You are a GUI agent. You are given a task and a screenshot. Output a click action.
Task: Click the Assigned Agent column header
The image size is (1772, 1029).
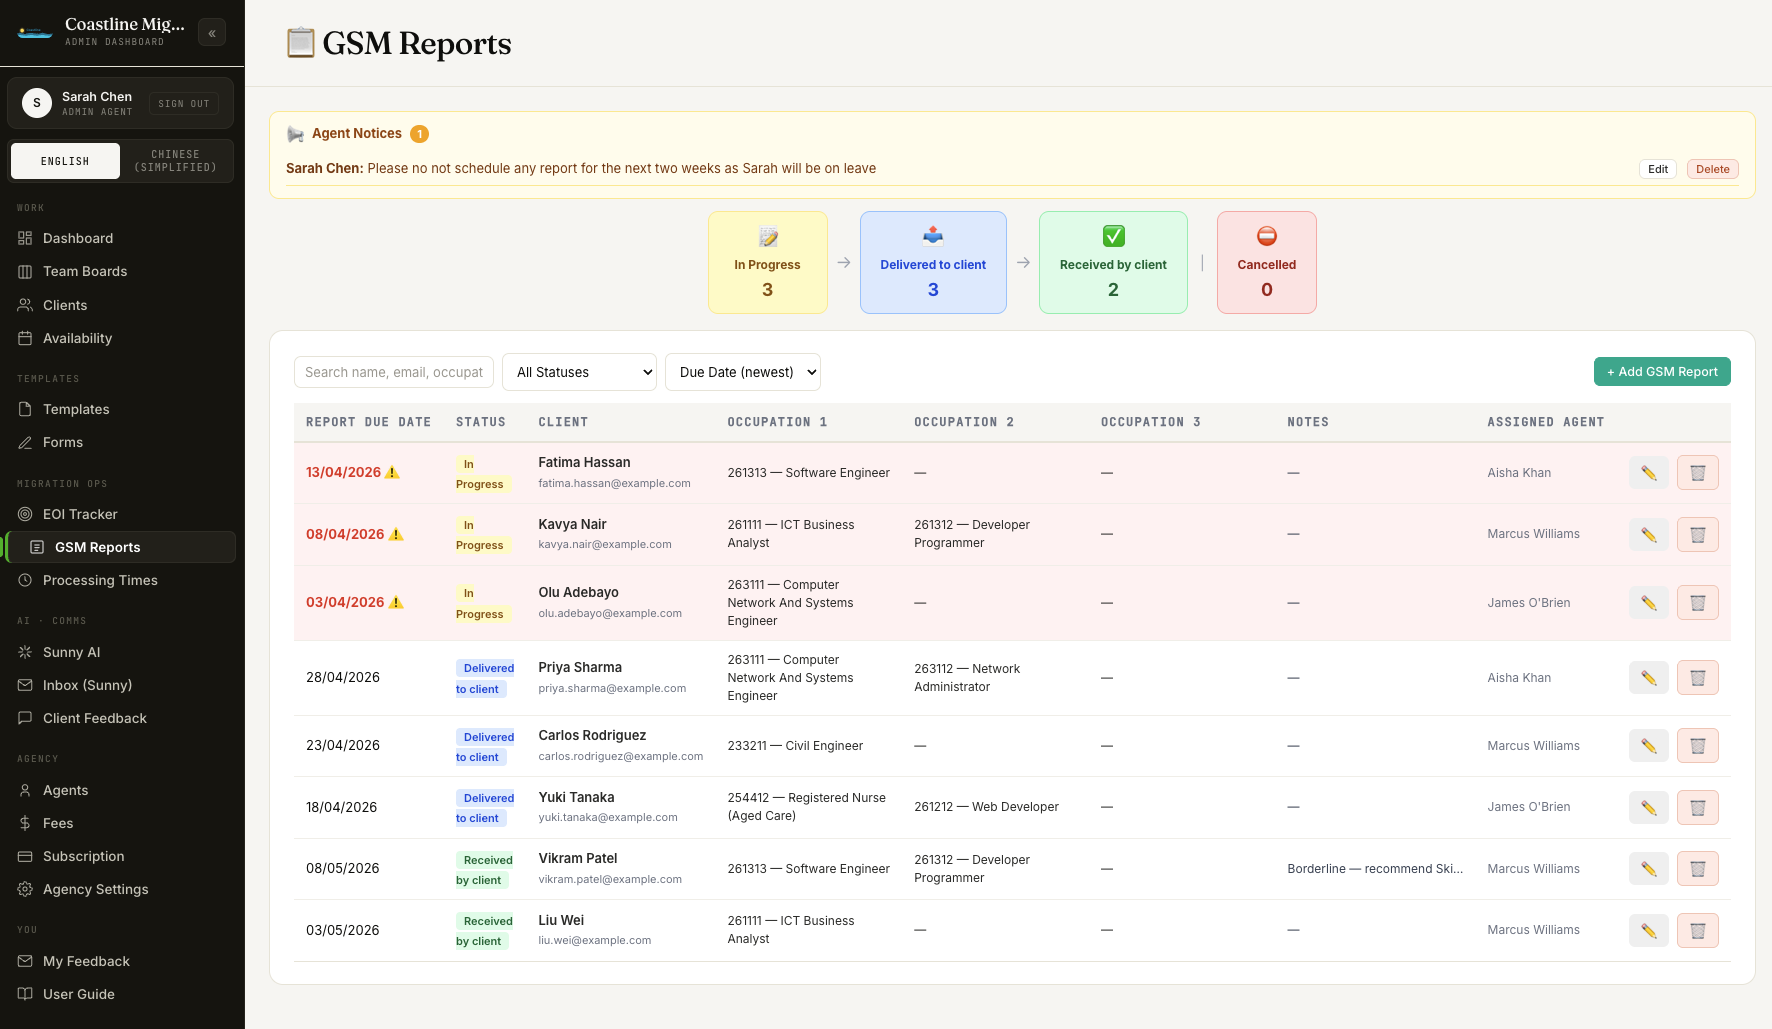1546,422
